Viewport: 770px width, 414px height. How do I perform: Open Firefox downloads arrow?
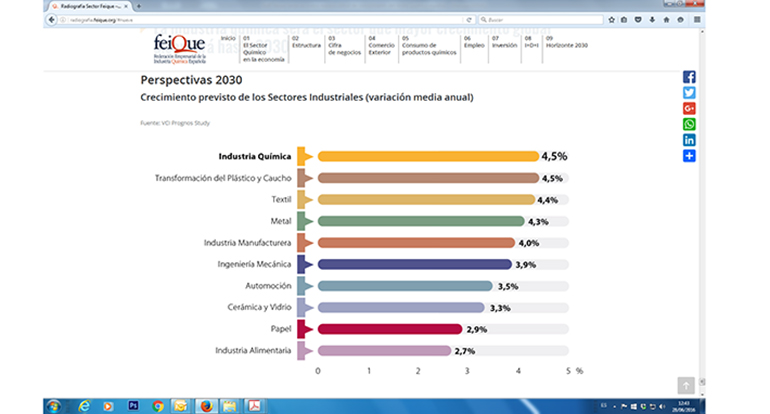pos(652,19)
